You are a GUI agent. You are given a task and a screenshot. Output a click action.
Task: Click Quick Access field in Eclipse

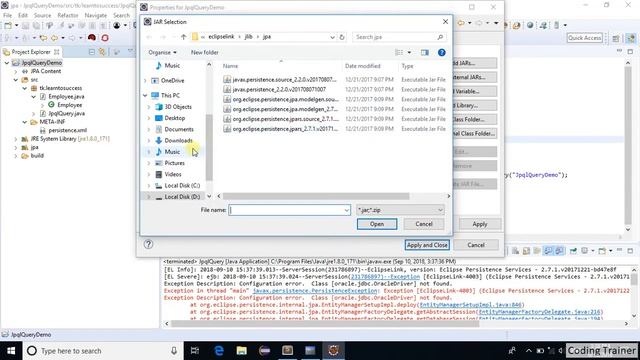click(584, 38)
